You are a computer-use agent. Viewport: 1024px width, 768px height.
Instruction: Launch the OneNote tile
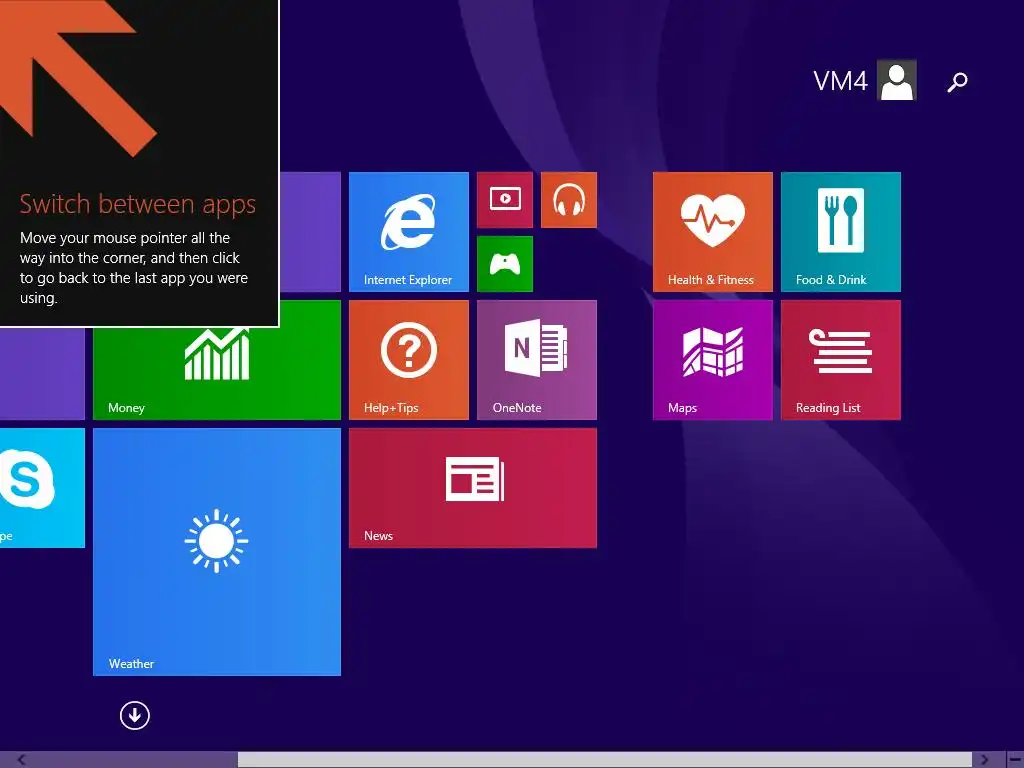537,360
